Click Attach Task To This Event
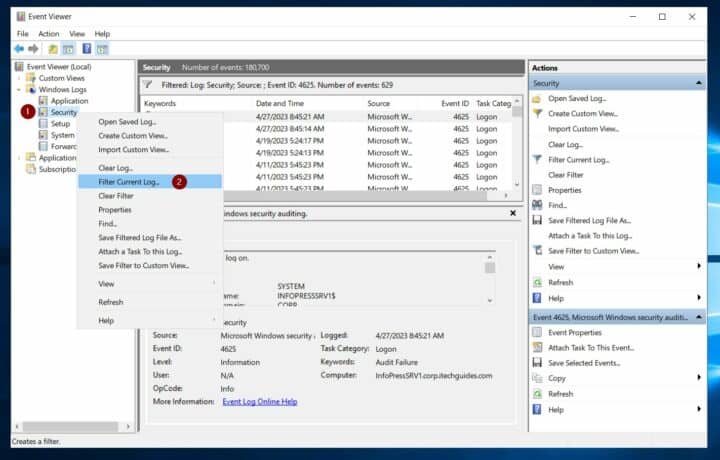 pyautogui.click(x=593, y=347)
